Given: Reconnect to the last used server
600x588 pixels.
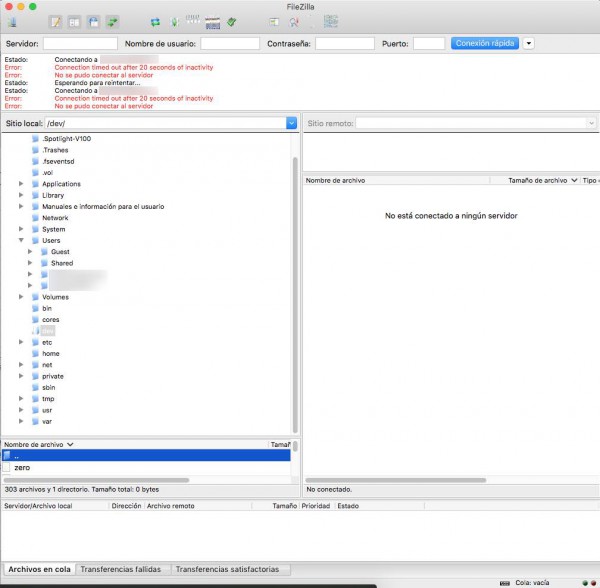Looking at the screenshot, I should coord(232,22).
